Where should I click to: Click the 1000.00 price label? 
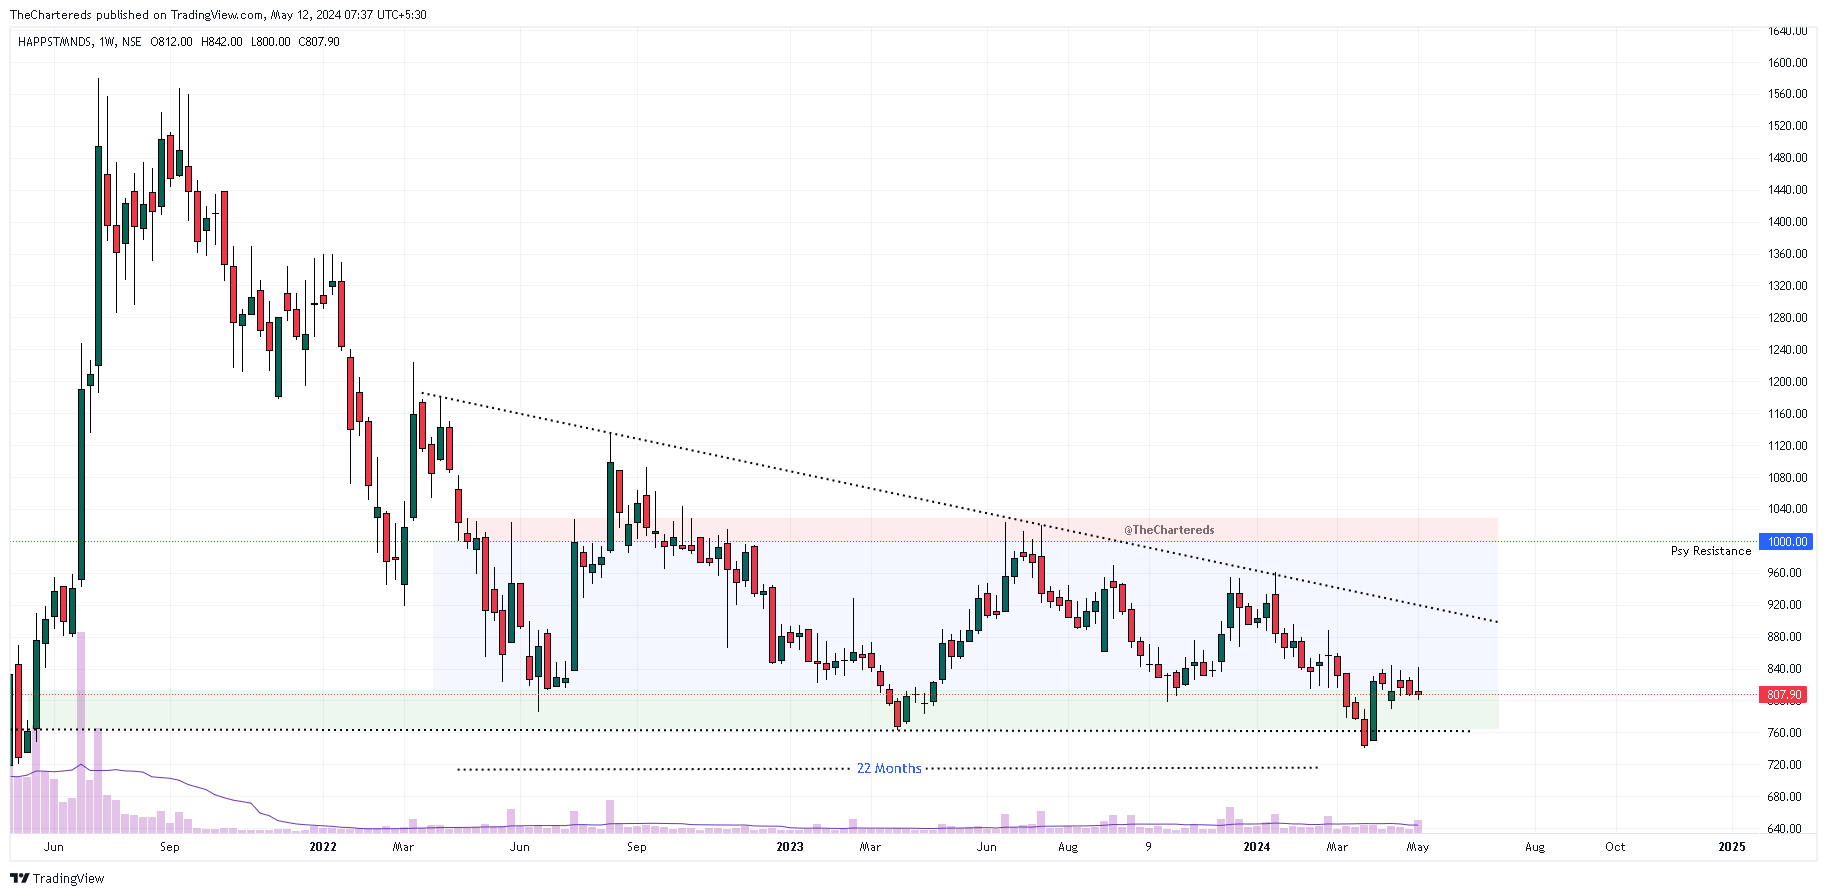(x=1786, y=542)
